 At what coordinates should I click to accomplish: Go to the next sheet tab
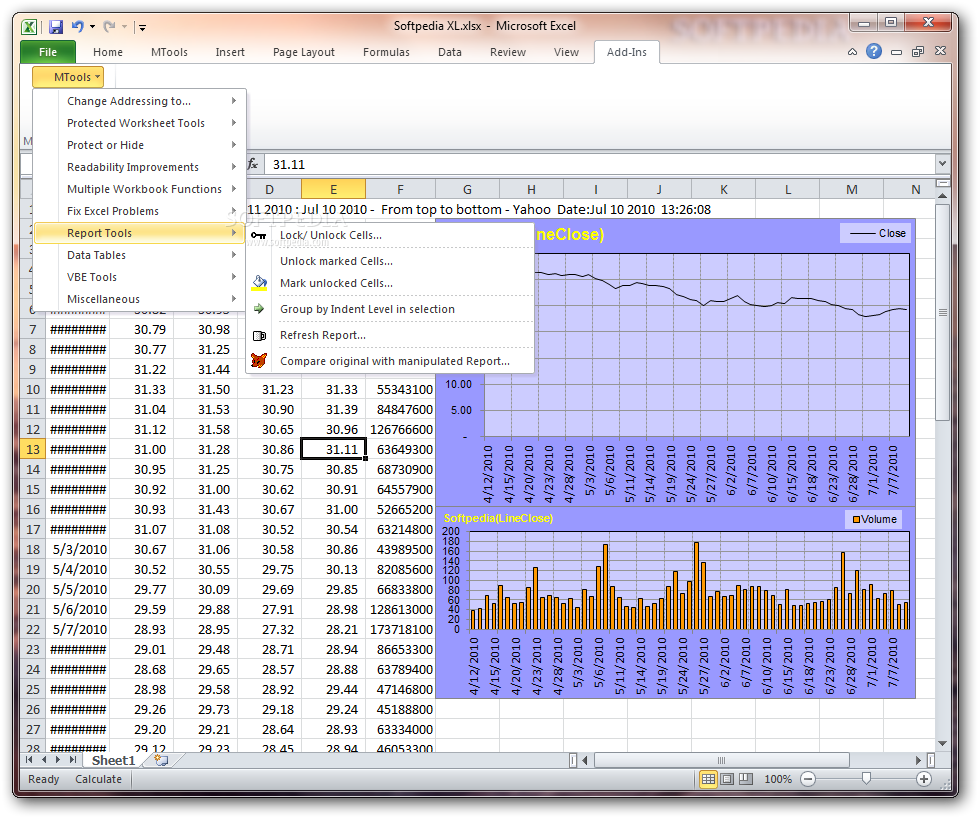coord(58,760)
